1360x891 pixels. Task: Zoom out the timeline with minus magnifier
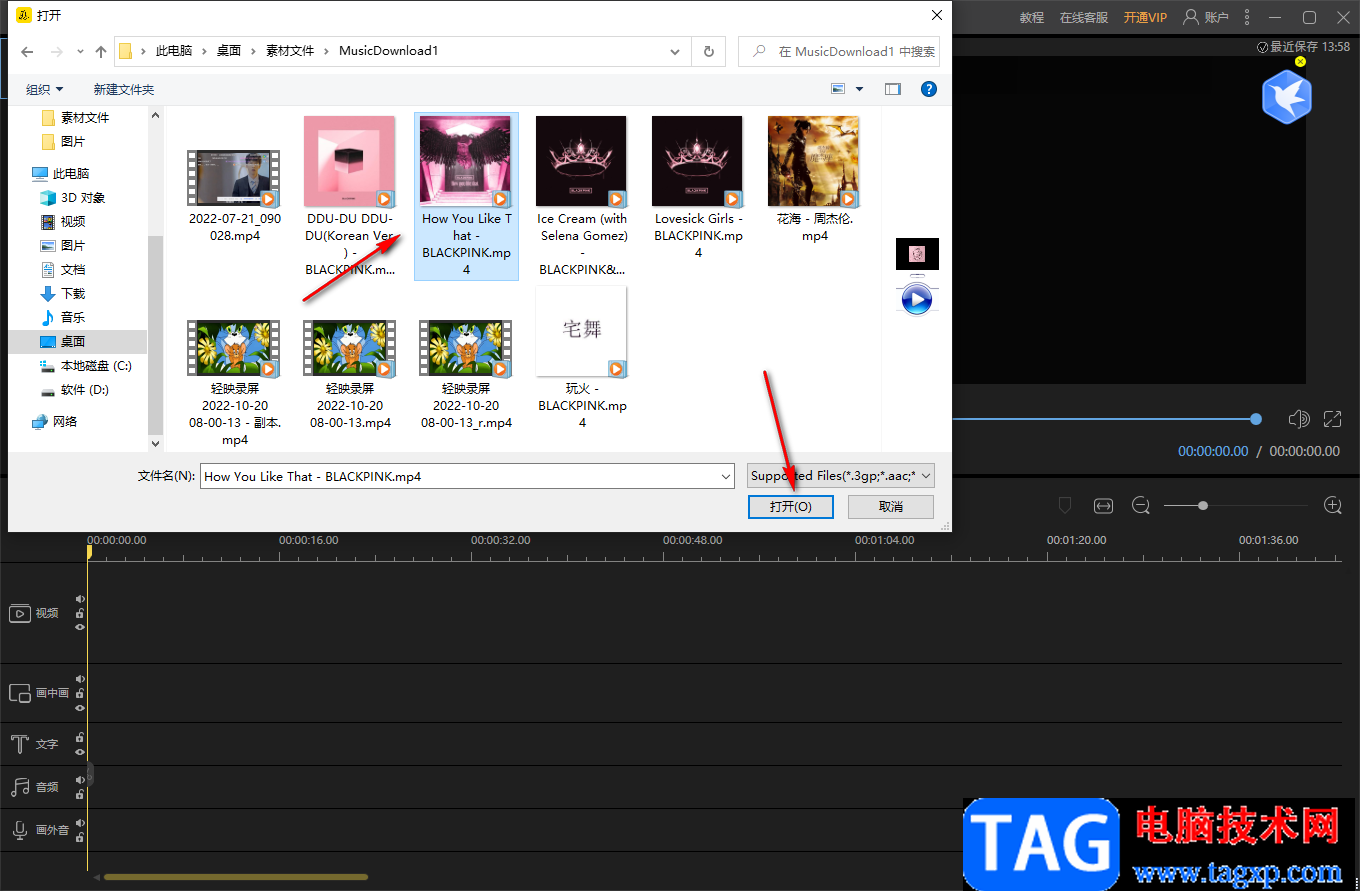[x=1141, y=506]
